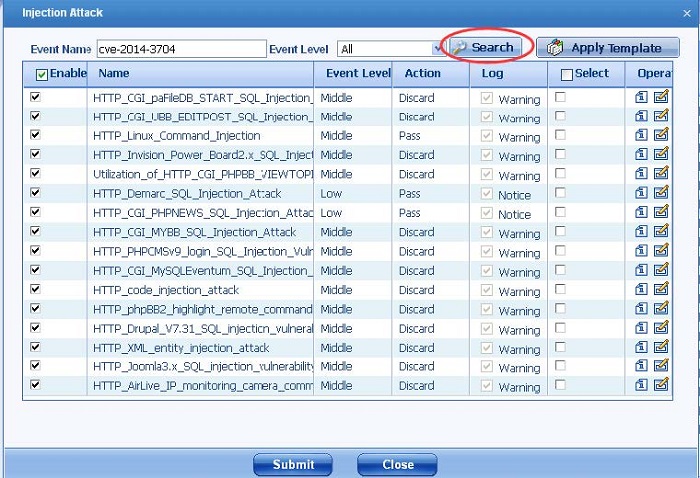The height and width of the screenshot is (478, 700).
Task: Click Warning log value of HTTP_Drupal_V7.31 row
Action: click(519, 331)
